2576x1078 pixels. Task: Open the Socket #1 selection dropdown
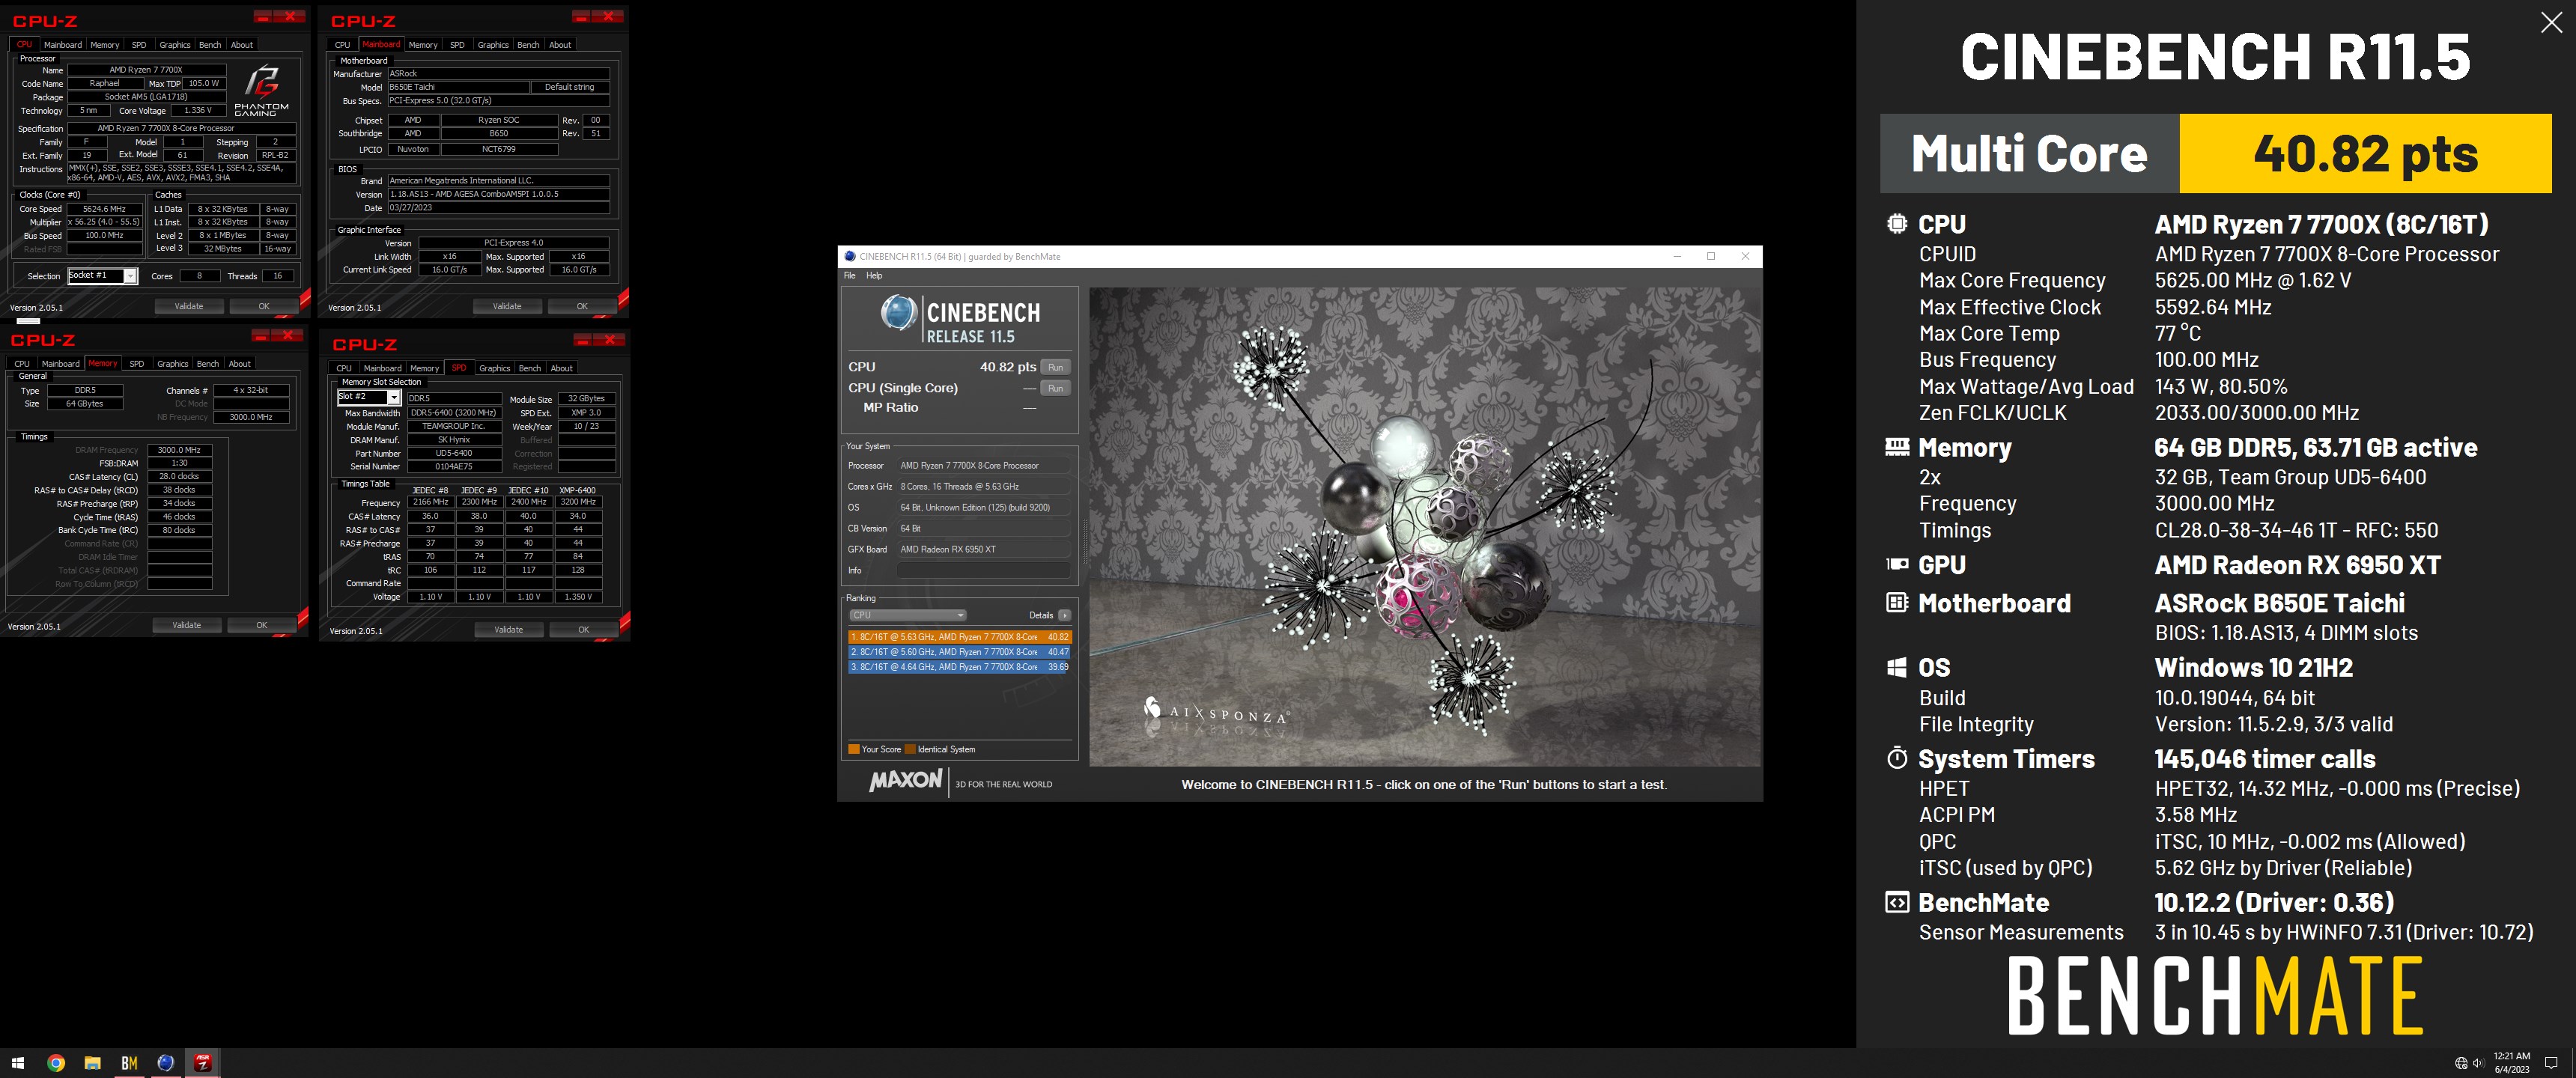coord(102,276)
